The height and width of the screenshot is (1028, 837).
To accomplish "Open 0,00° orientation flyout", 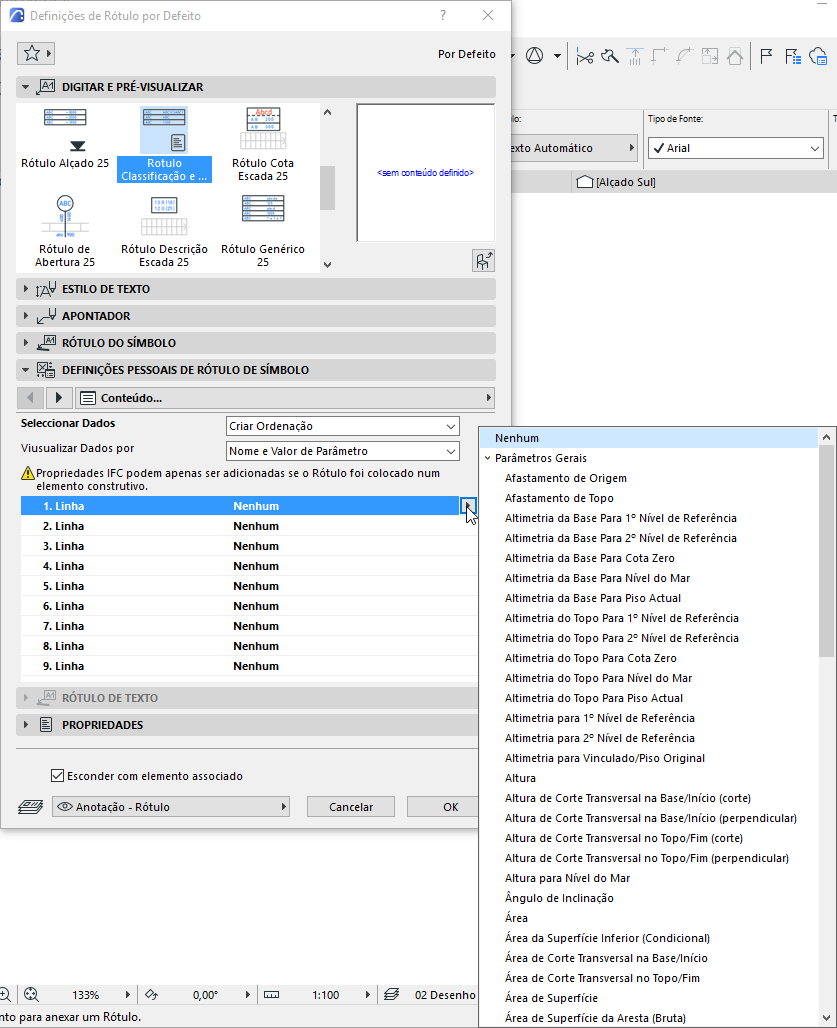I will (x=248, y=995).
